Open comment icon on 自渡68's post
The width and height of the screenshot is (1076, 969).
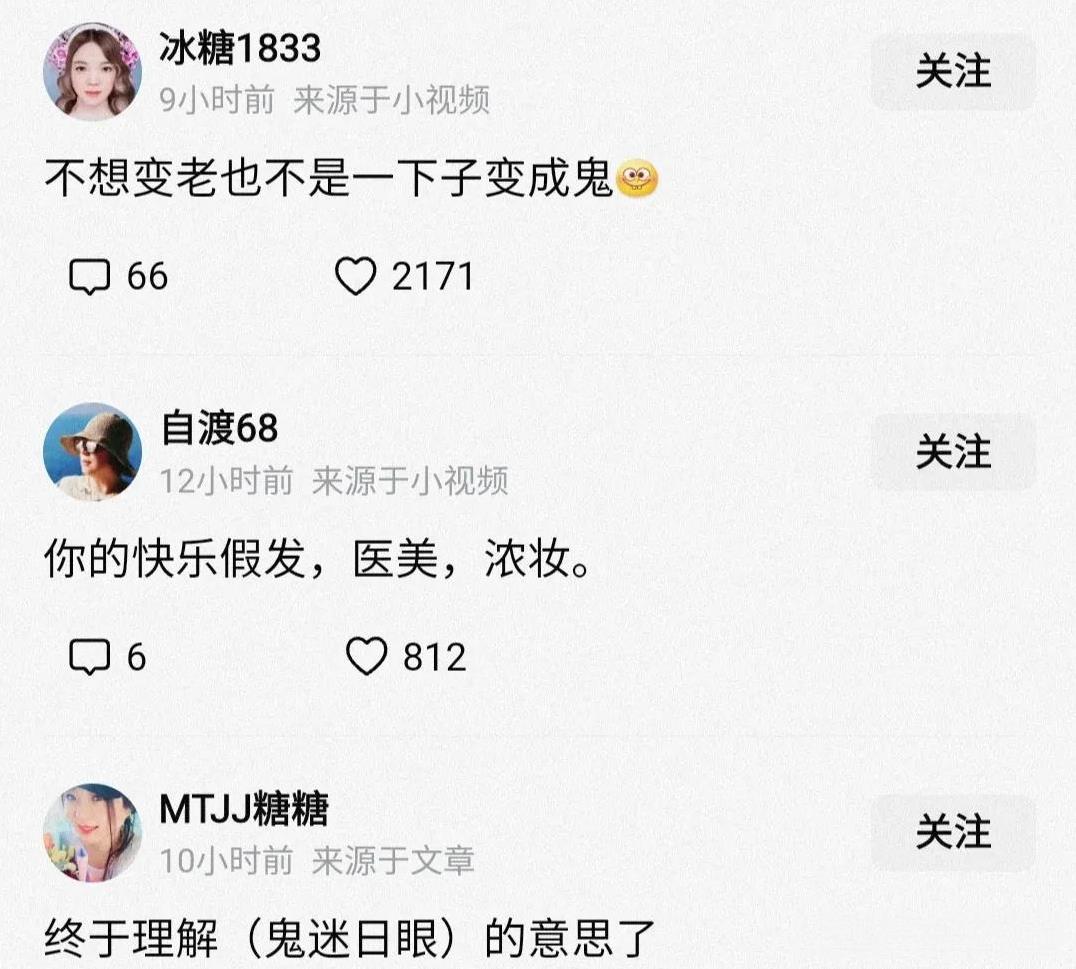tap(89, 657)
